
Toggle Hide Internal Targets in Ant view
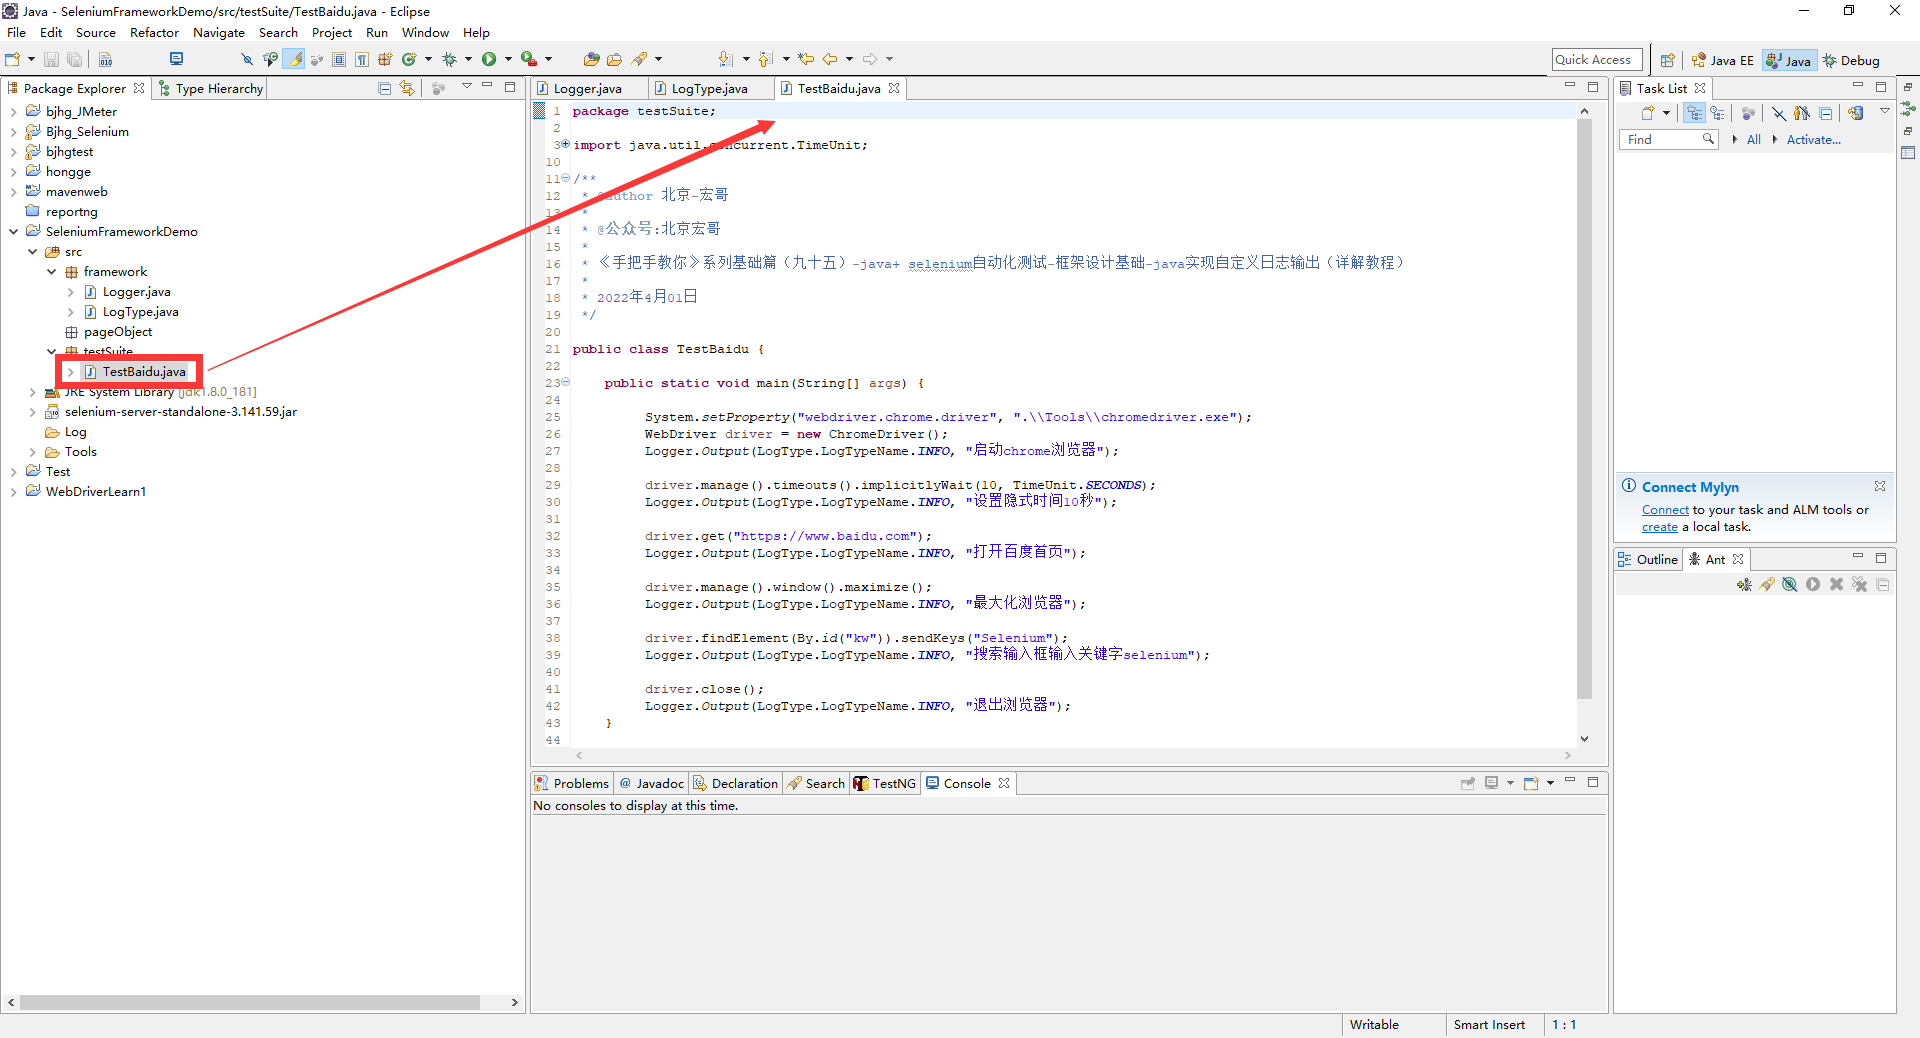pyautogui.click(x=1790, y=584)
